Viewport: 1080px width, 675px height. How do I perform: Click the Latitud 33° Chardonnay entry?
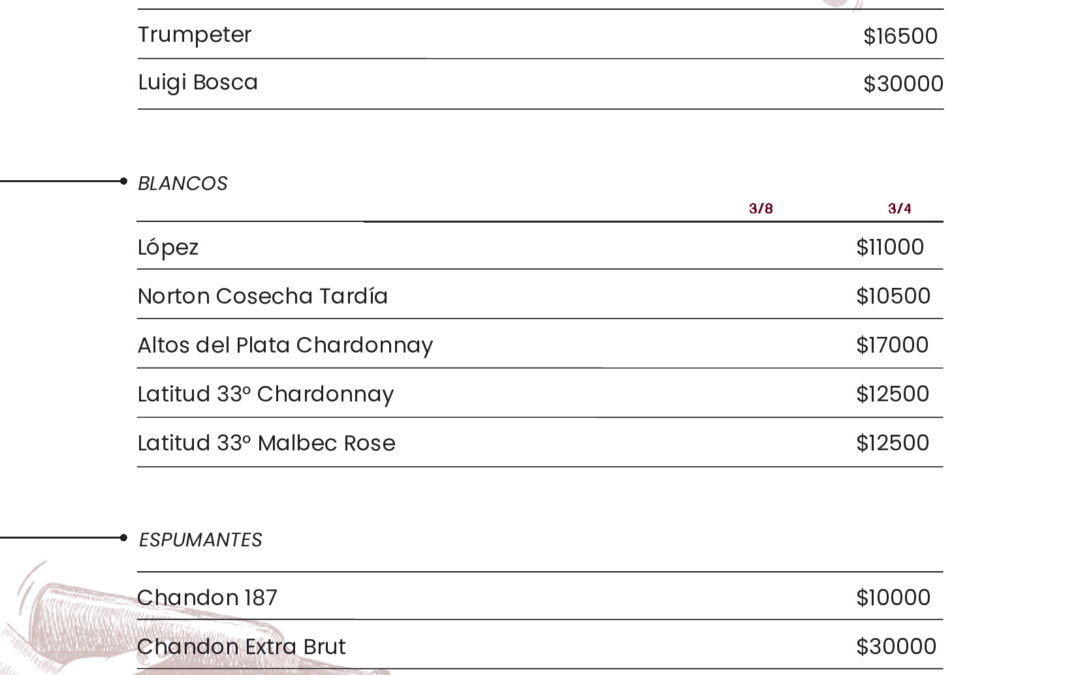(x=265, y=395)
